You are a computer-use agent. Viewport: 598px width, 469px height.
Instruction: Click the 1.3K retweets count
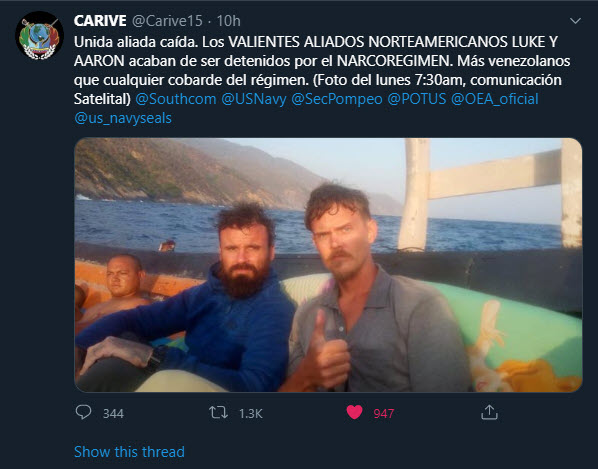(x=251, y=414)
